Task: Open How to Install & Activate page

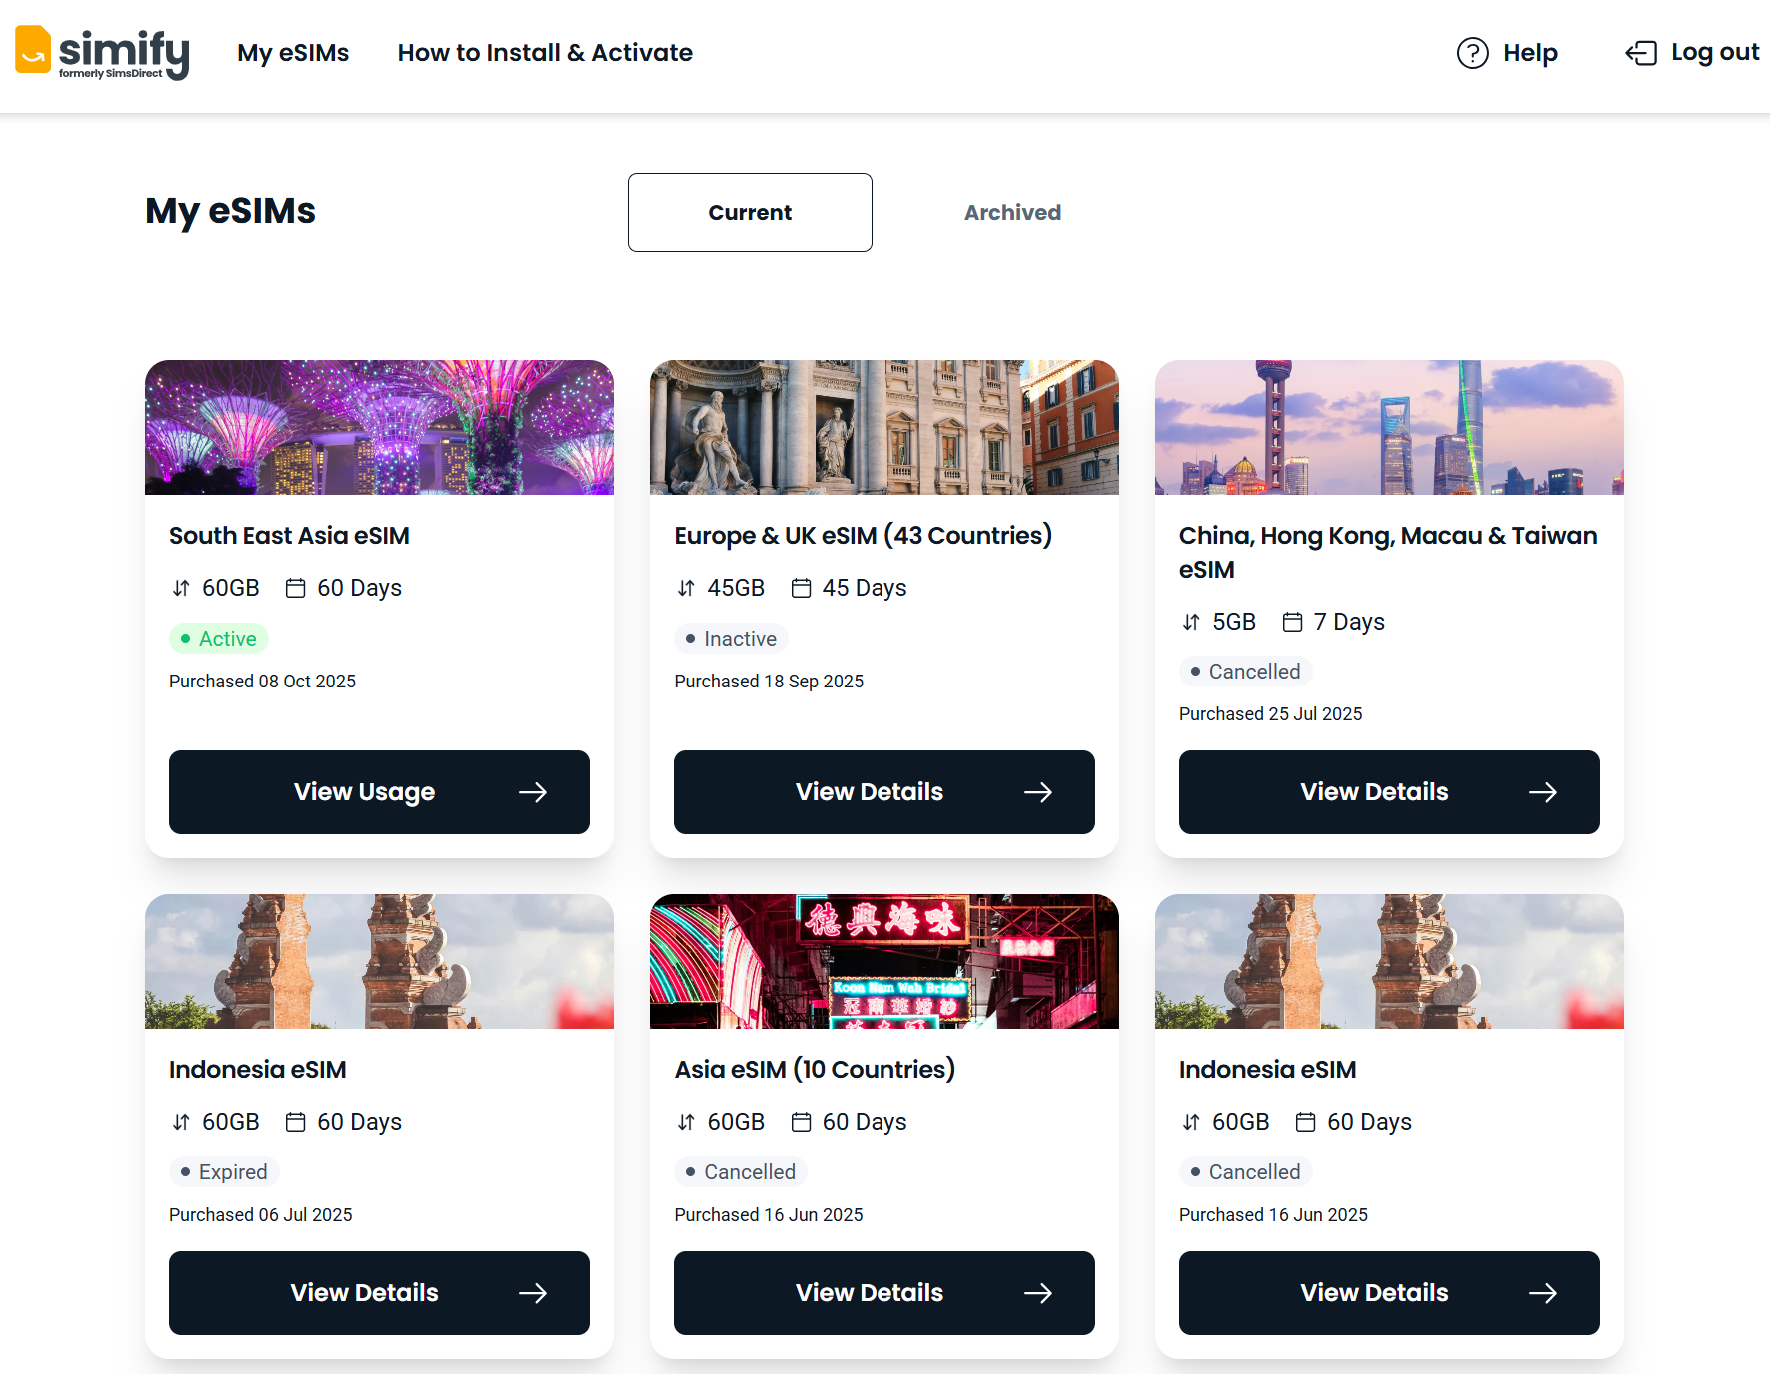Action: (x=545, y=53)
